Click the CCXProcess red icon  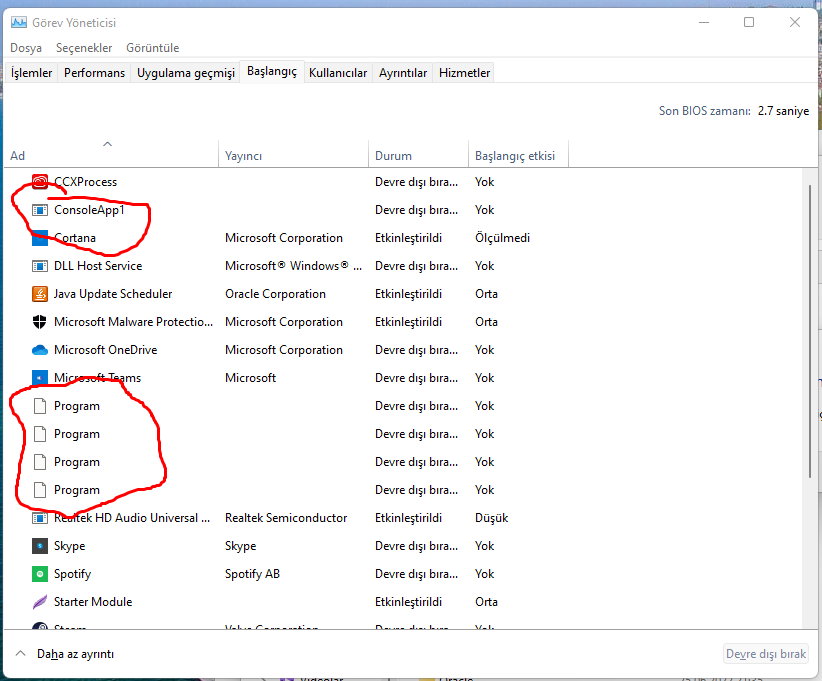(40, 182)
